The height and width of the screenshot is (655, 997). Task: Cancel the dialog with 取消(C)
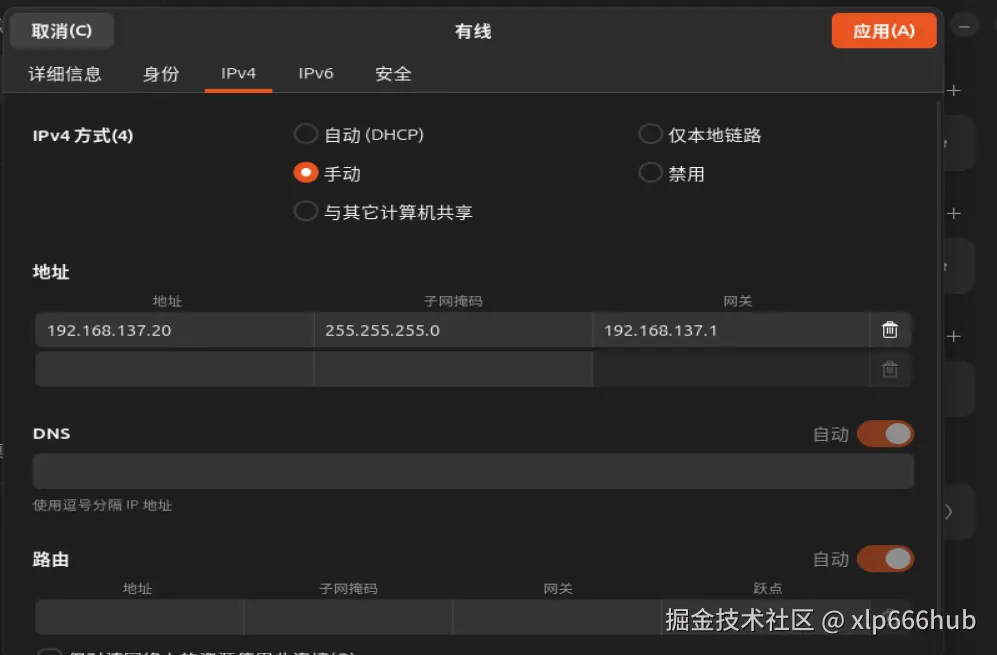point(61,30)
